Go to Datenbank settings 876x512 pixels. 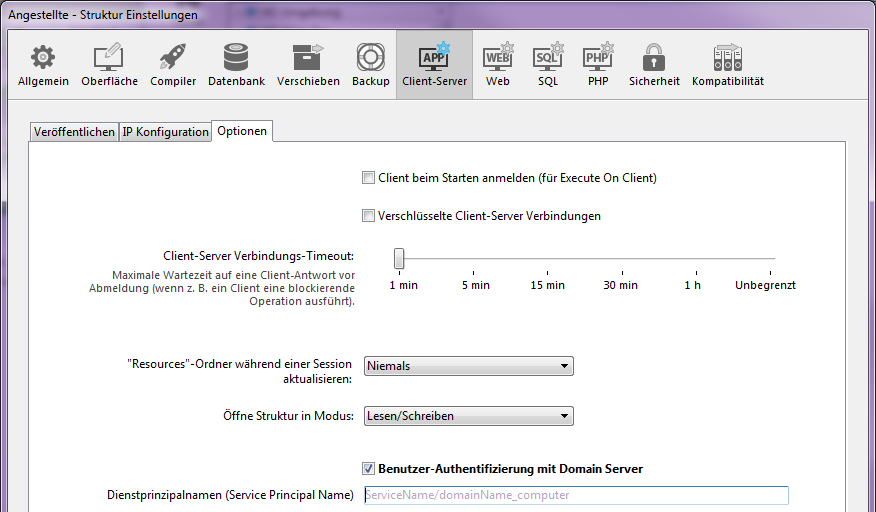(236, 65)
